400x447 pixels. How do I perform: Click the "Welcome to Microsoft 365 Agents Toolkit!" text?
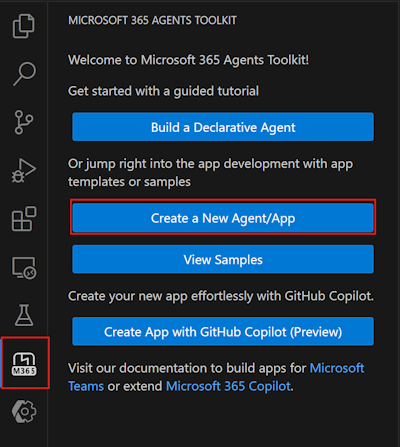188,60
